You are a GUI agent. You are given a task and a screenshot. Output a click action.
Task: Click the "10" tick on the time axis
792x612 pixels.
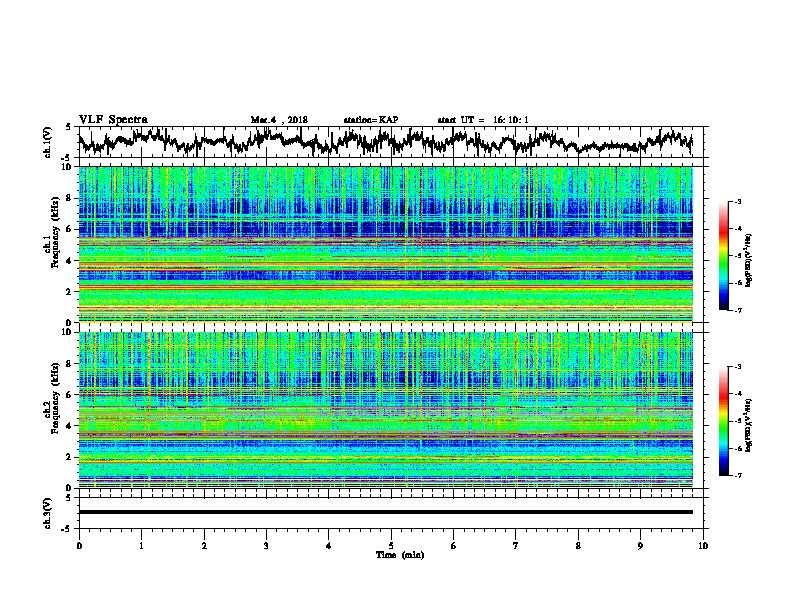(x=703, y=546)
